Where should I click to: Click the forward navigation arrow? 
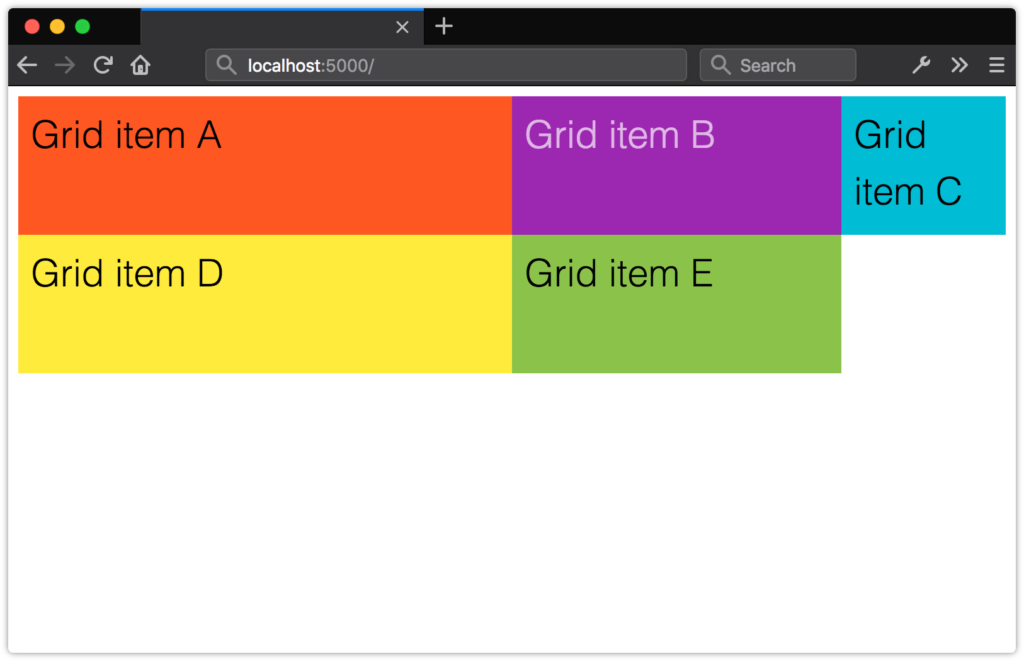point(65,65)
